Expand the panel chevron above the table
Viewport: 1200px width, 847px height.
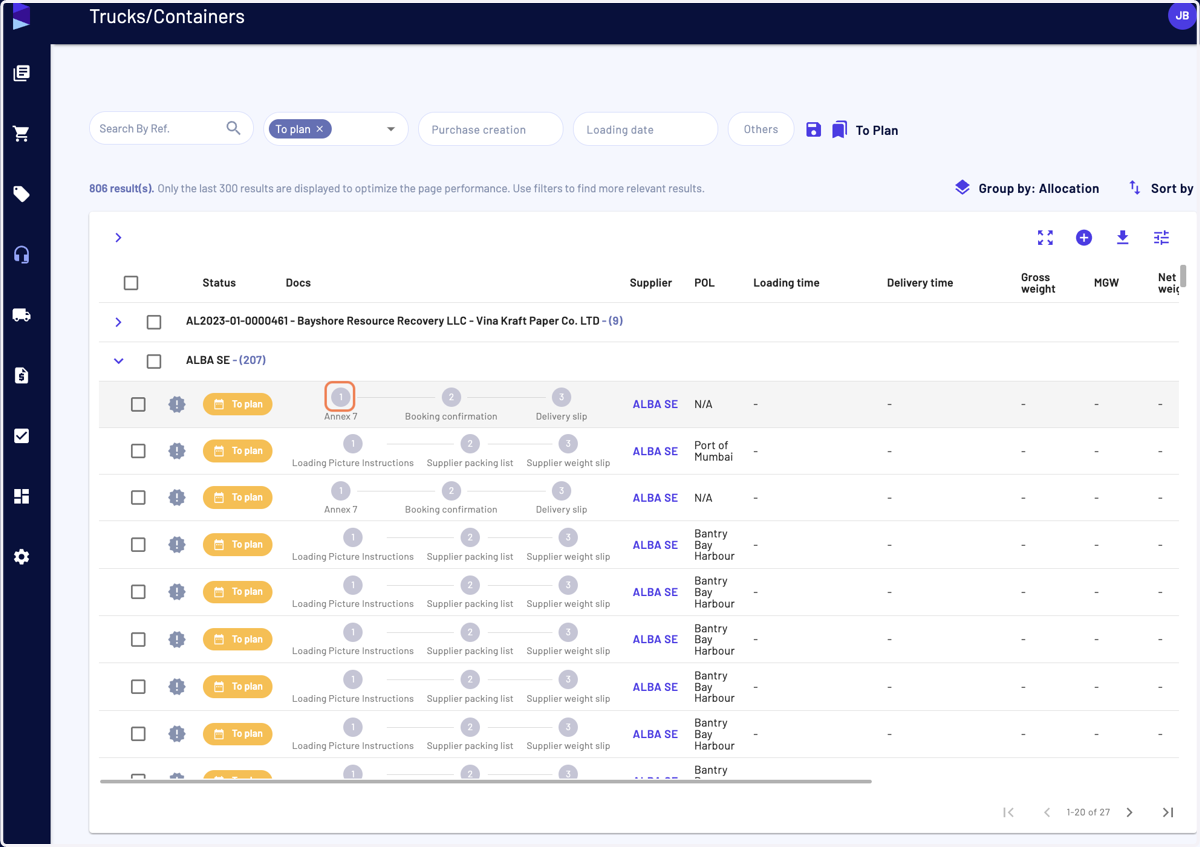(x=118, y=238)
